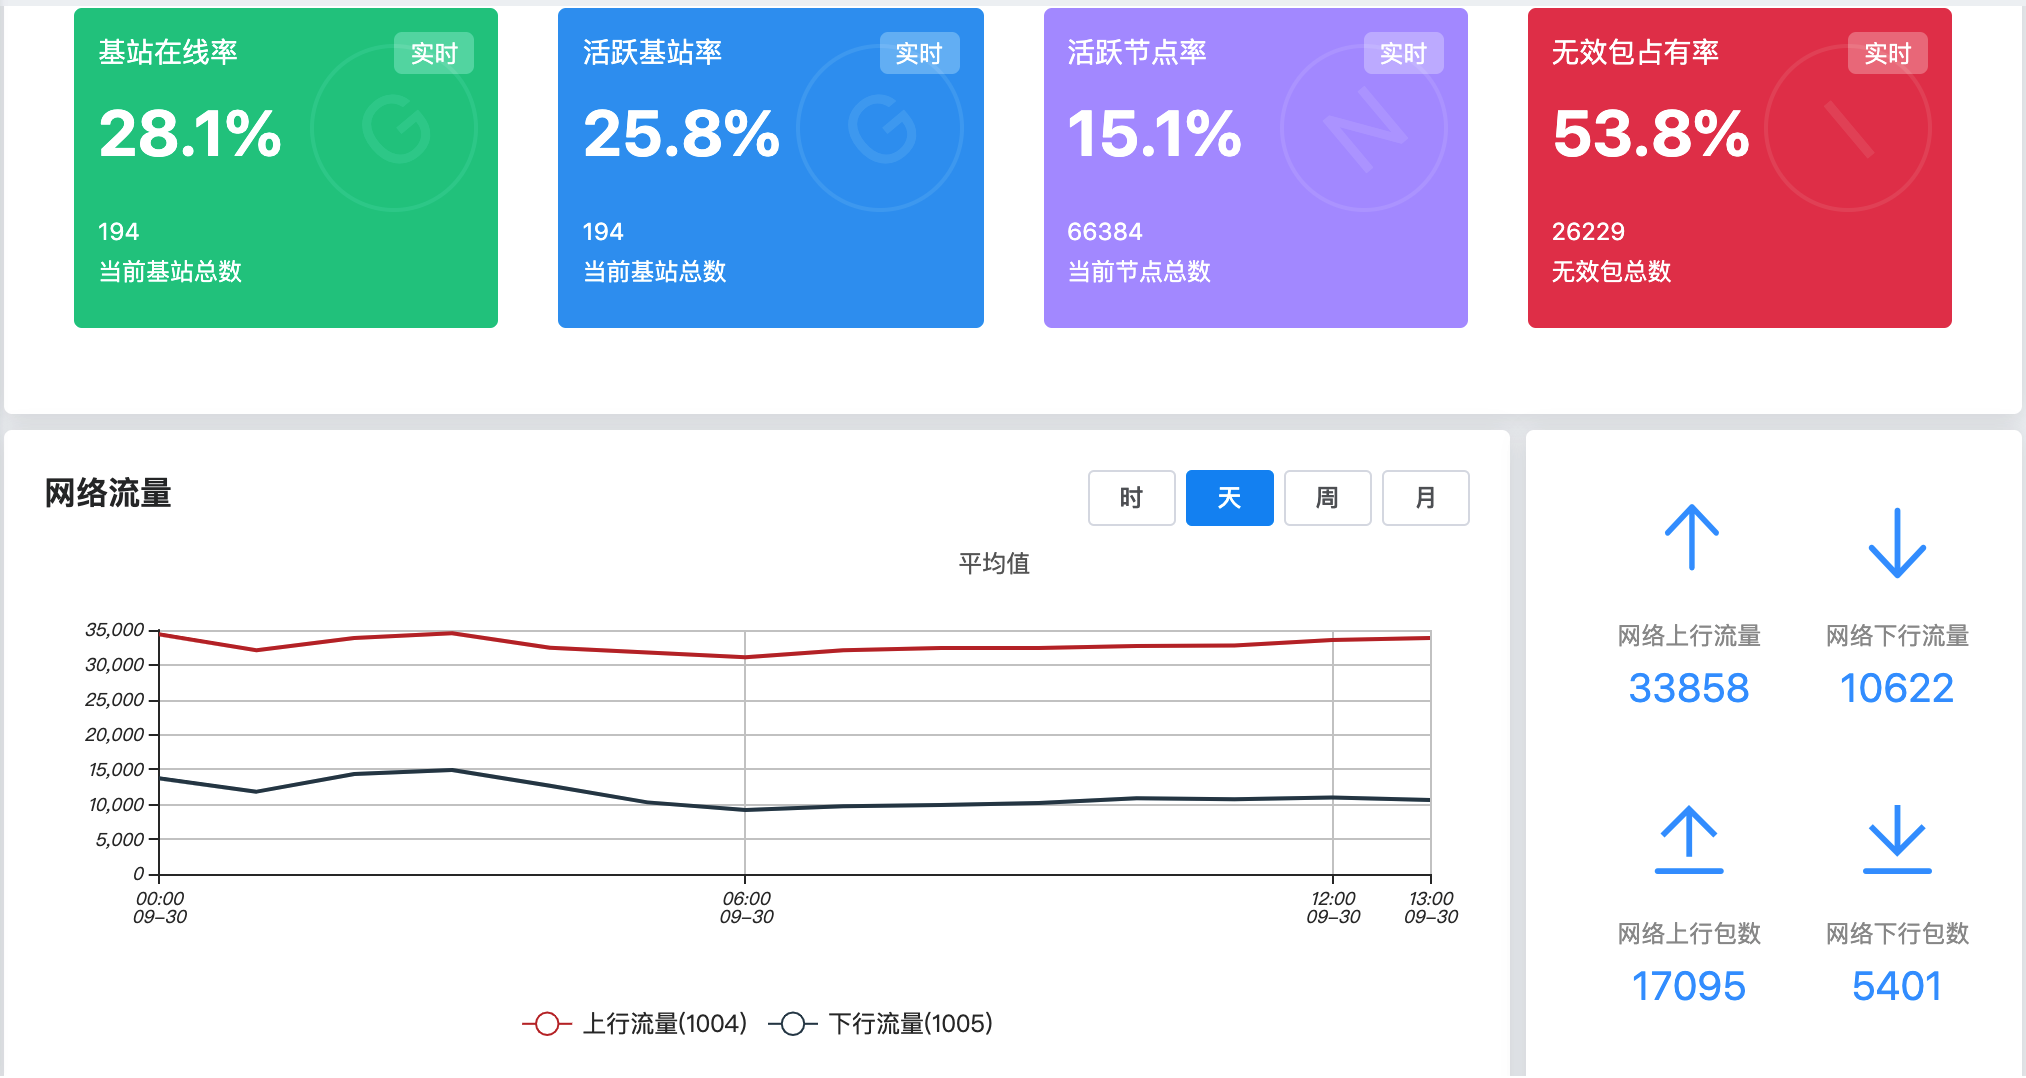Click the 06:00 09-30 axis label
Viewport: 2026px width, 1078px height.
coord(746,907)
